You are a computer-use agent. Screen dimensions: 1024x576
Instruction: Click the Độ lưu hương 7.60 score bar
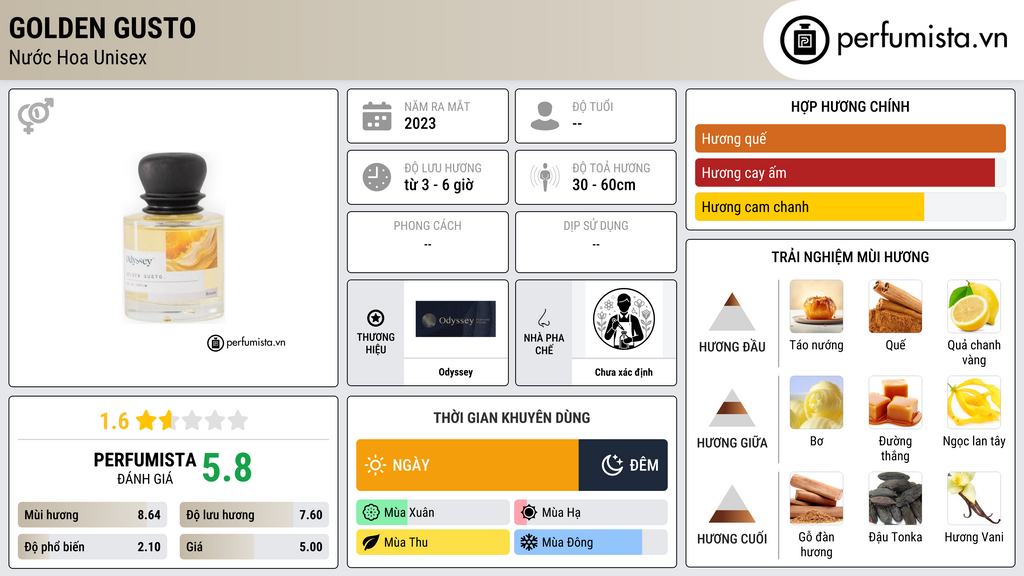[x=254, y=515]
